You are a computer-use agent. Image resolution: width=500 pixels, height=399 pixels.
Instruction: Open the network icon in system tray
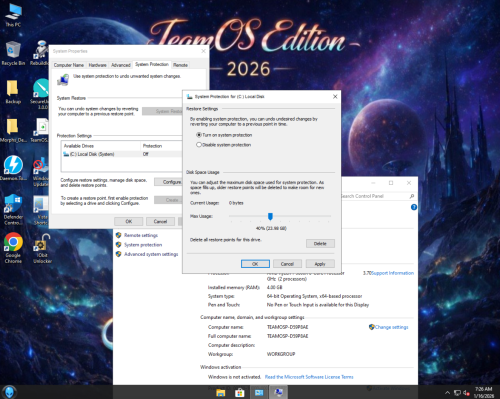pos(457,393)
